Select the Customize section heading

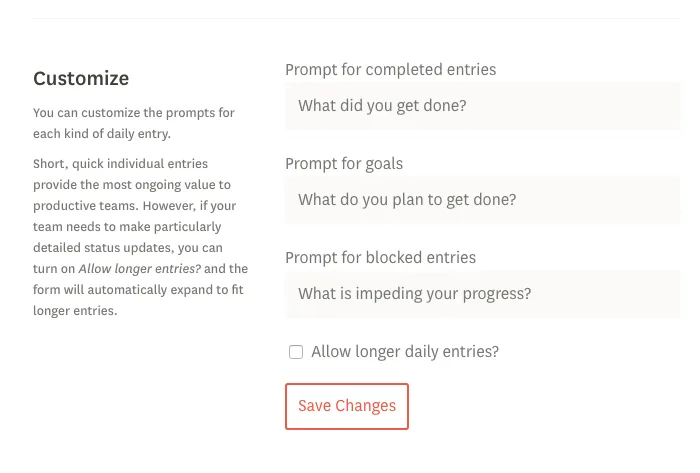coord(81,79)
